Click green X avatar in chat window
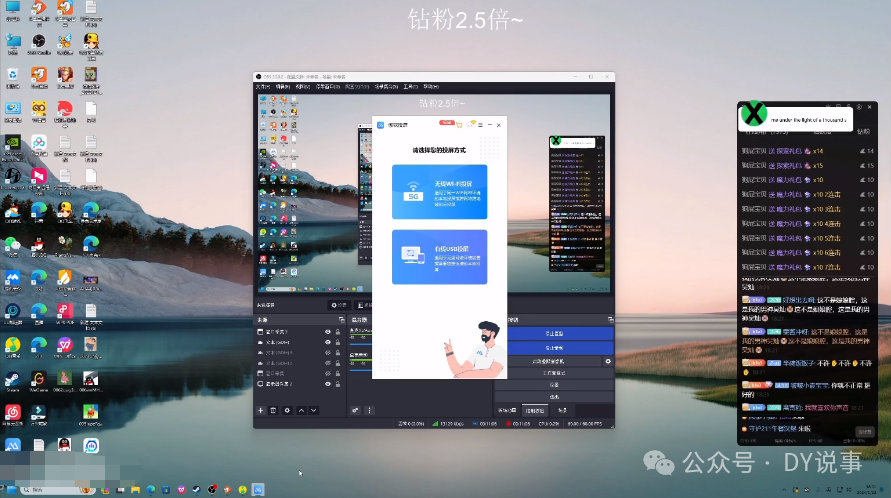The width and height of the screenshot is (891, 498). click(x=754, y=113)
